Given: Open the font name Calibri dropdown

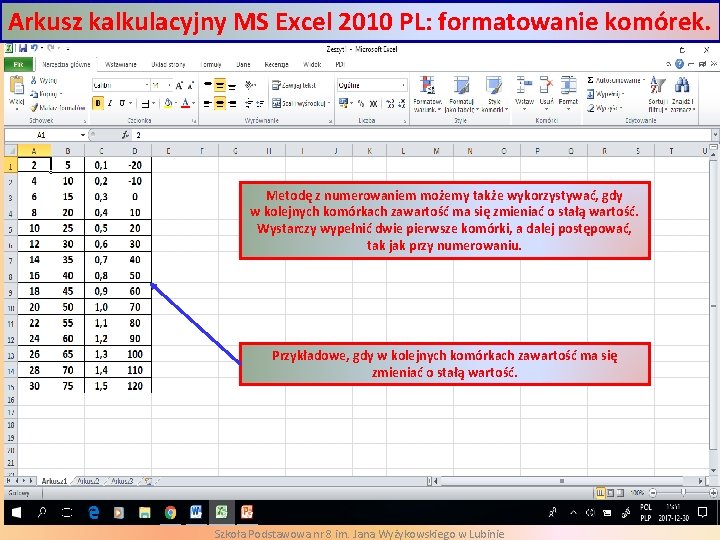Looking at the screenshot, I should click(147, 85).
